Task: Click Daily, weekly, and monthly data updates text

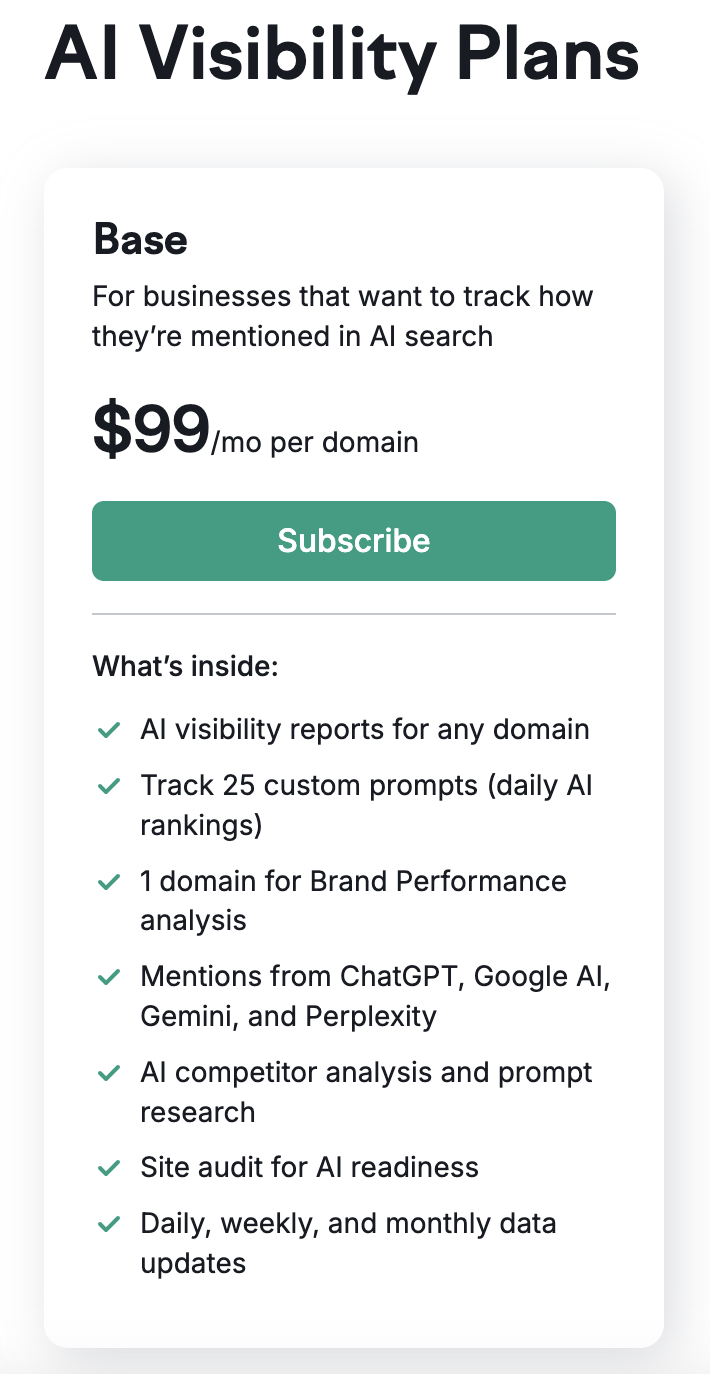Action: [x=348, y=1243]
